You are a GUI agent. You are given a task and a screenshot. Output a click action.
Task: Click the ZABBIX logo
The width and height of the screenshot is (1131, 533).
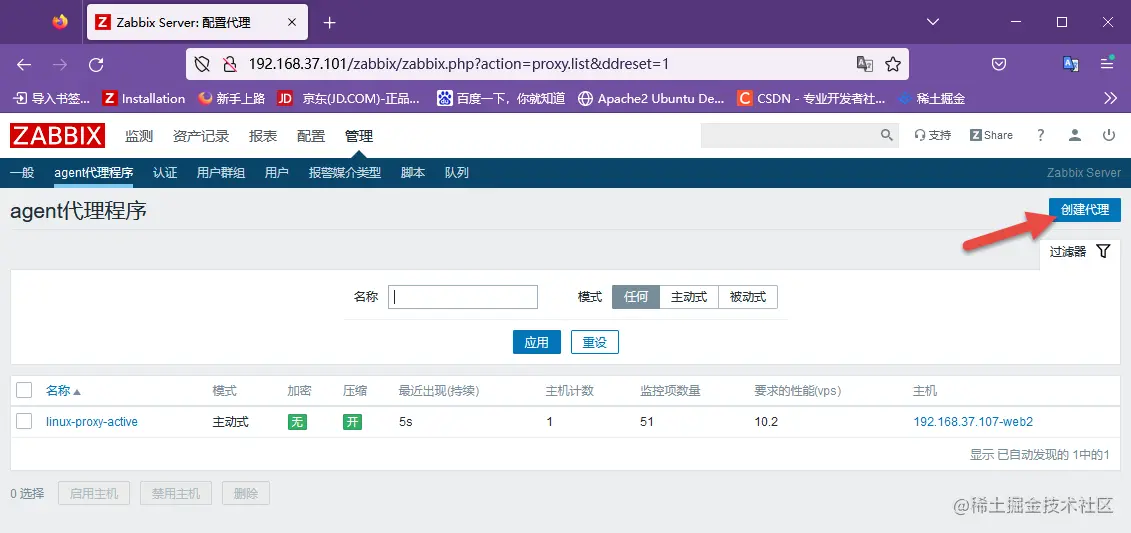coord(58,136)
